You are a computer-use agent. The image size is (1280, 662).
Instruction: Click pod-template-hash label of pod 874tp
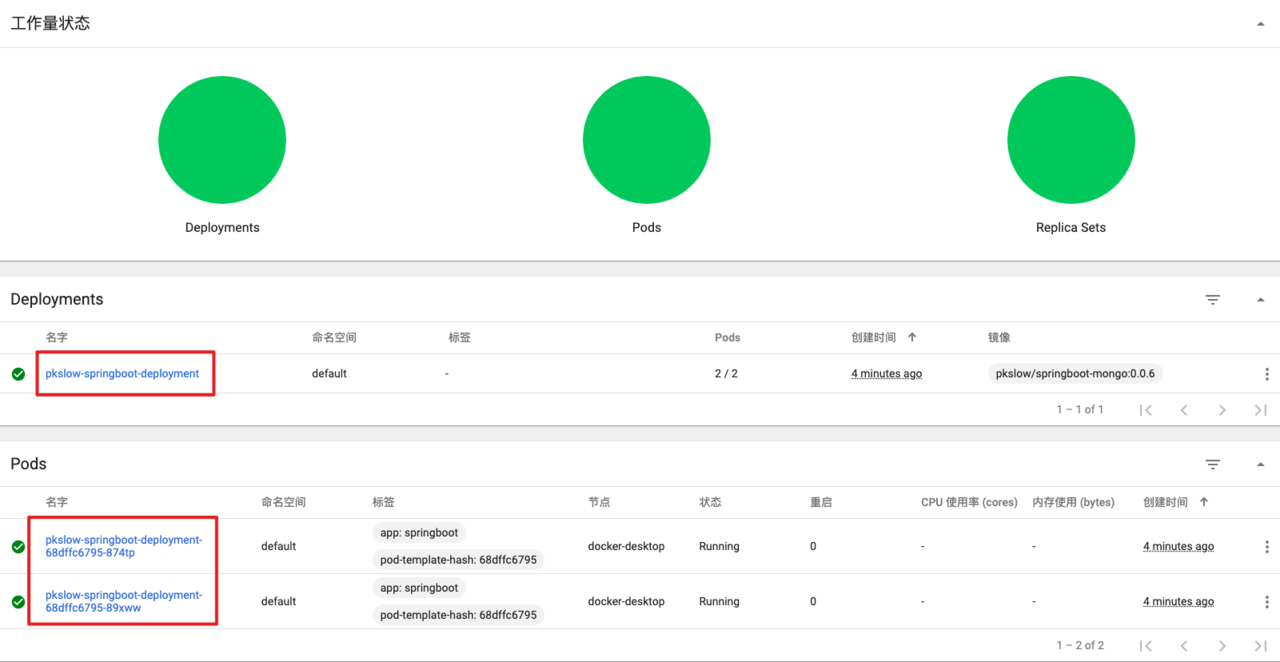click(x=458, y=560)
